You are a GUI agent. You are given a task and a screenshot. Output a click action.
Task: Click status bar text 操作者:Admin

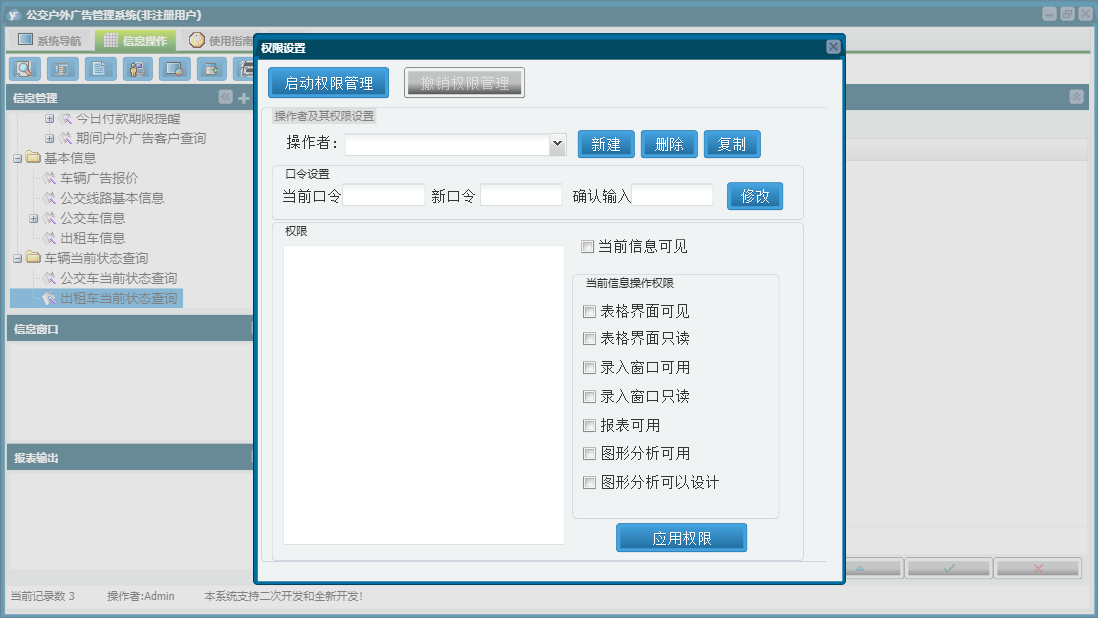(x=141, y=596)
